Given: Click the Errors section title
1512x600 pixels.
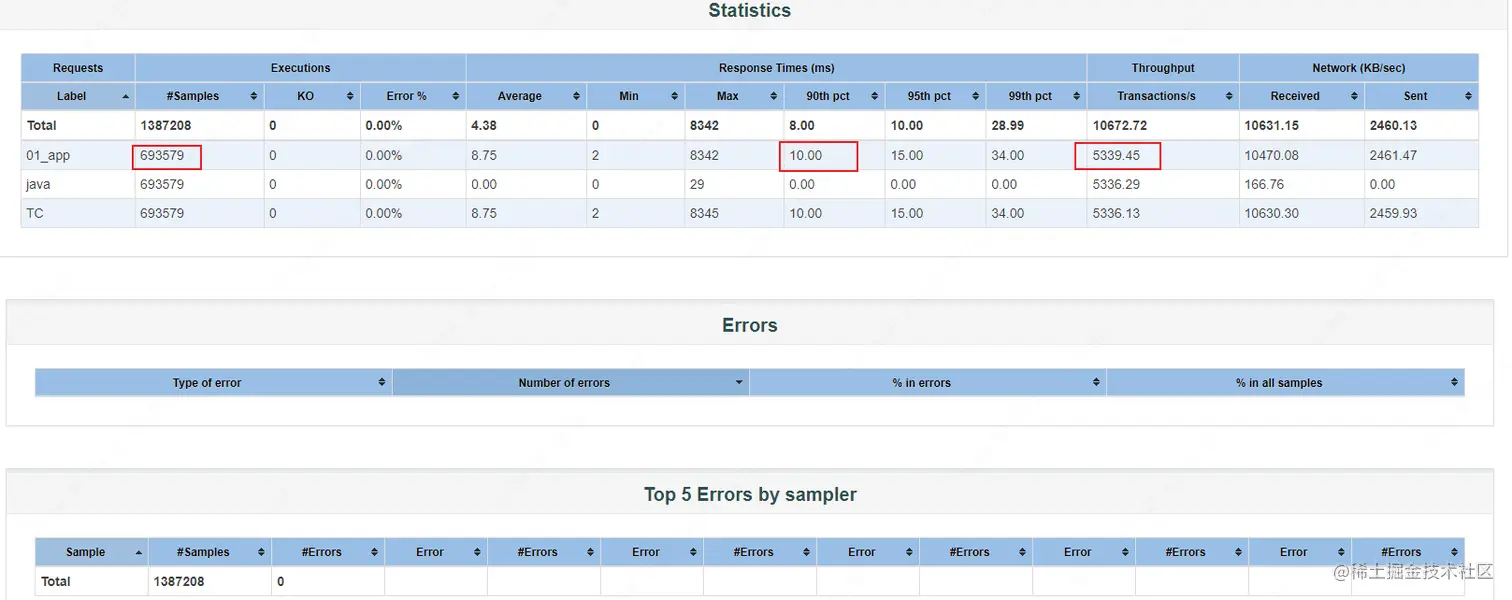Looking at the screenshot, I should [x=750, y=325].
